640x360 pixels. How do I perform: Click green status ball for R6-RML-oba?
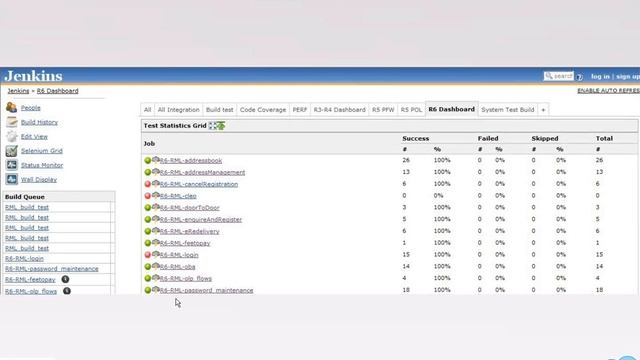(148, 267)
